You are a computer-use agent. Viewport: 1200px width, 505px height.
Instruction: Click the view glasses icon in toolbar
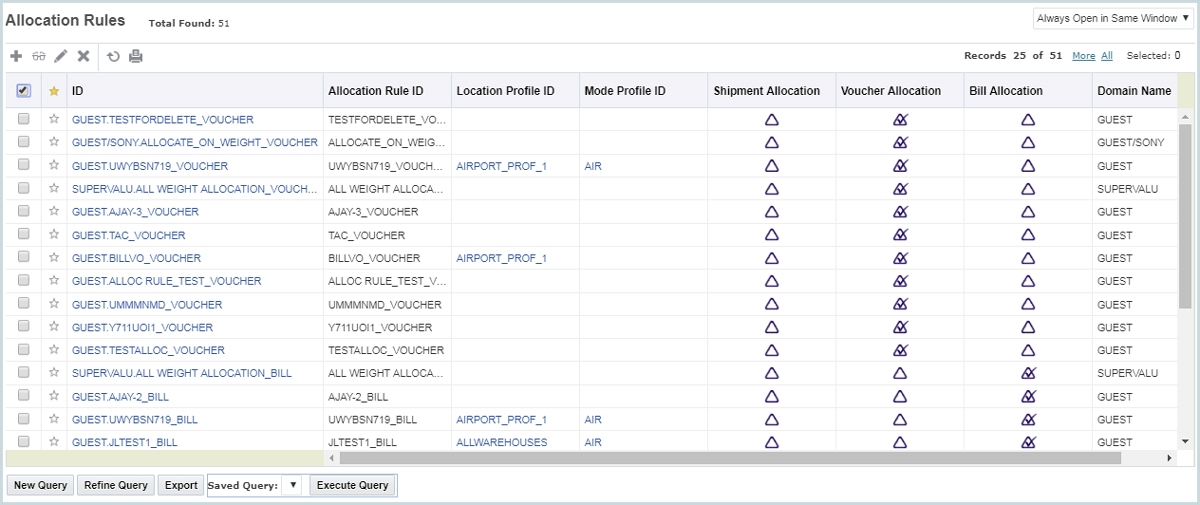[x=39, y=56]
